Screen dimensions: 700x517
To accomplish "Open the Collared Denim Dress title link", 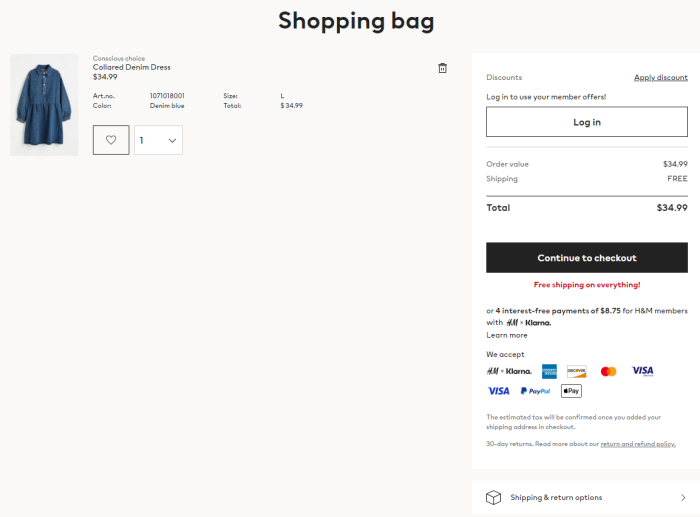I will click(132, 67).
